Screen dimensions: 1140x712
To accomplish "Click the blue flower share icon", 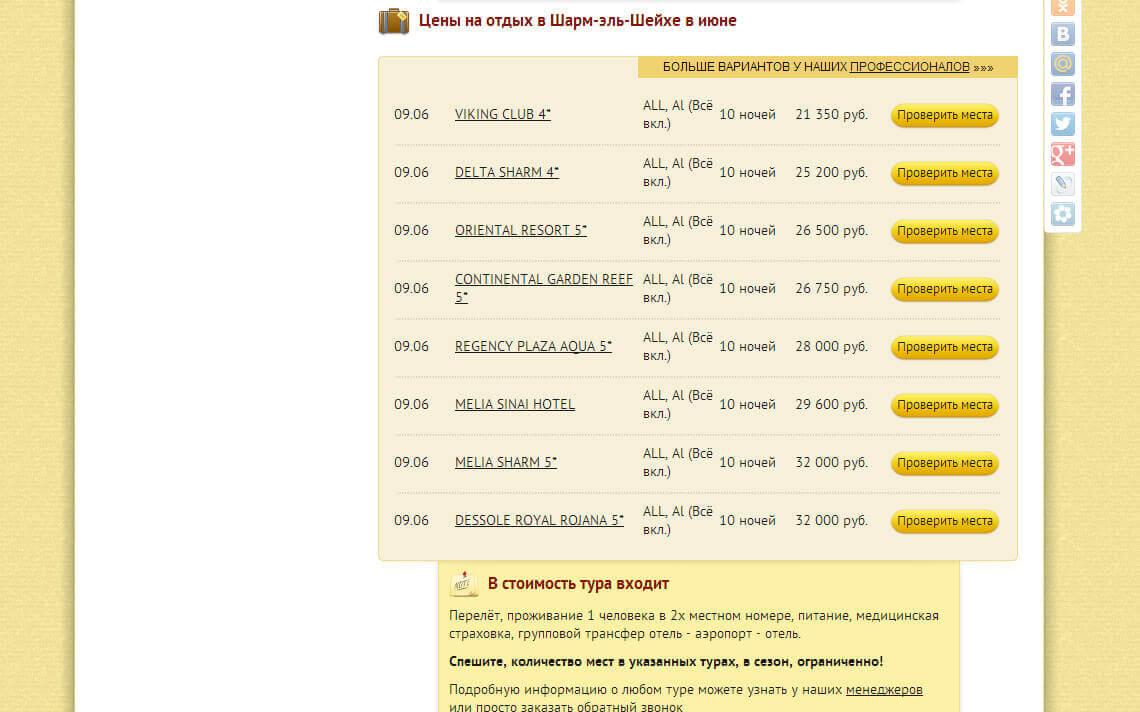I will 1062,214.
